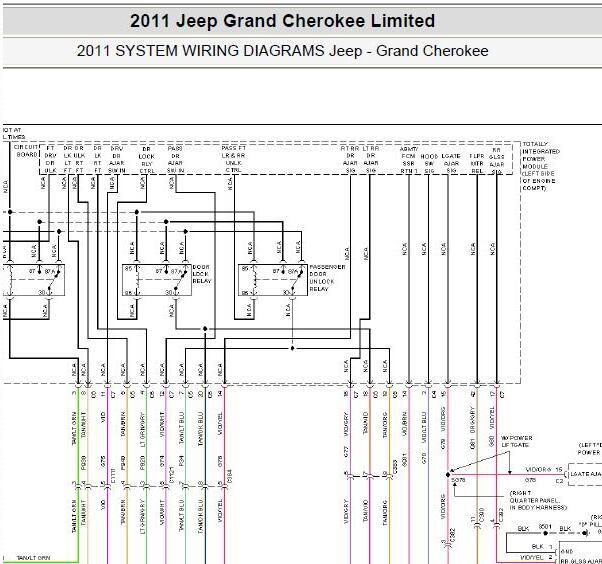Select the G74 circuit label
The height and width of the screenshot is (564, 602).
pyautogui.click(x=162, y=461)
